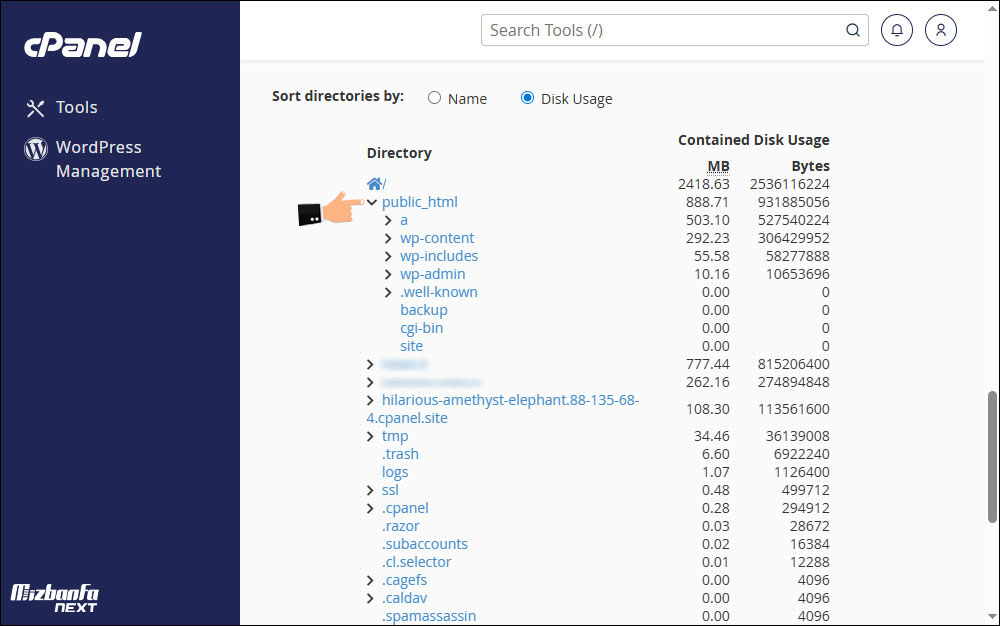Open the wp-includes directory link
The width and height of the screenshot is (1000, 626).
click(x=439, y=256)
